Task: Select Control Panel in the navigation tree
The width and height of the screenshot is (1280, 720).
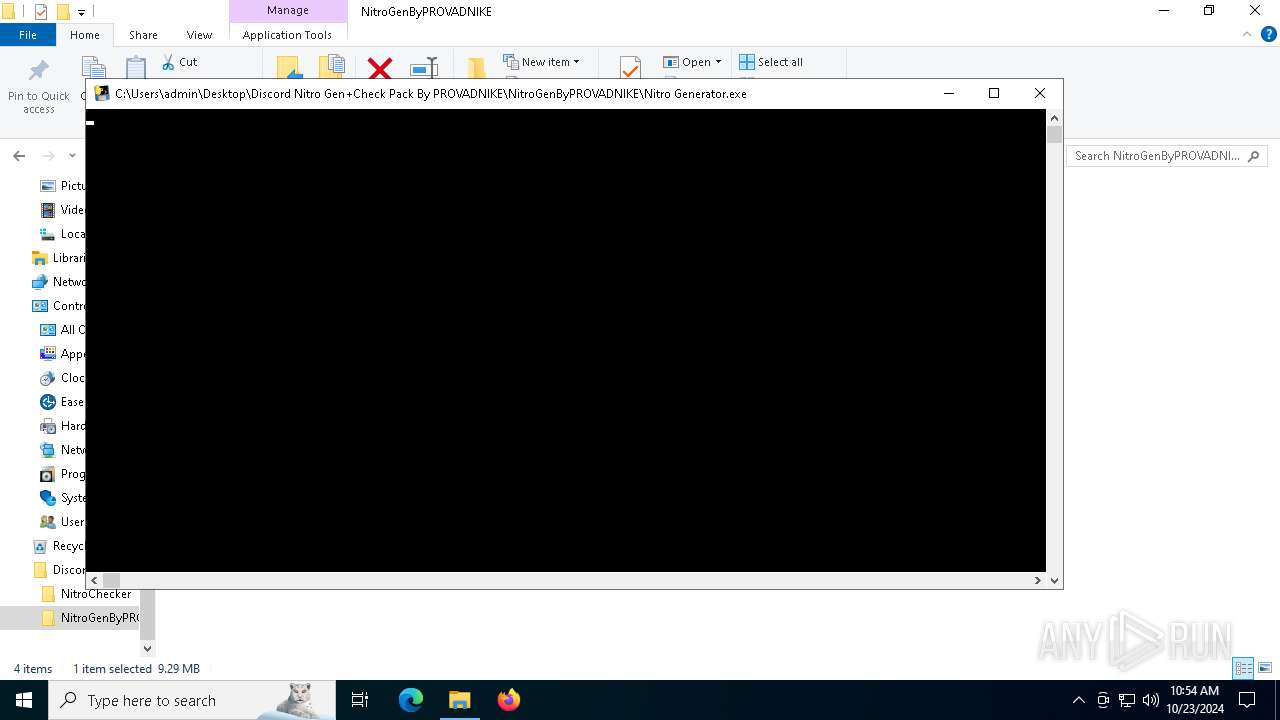Action: tap(58, 306)
